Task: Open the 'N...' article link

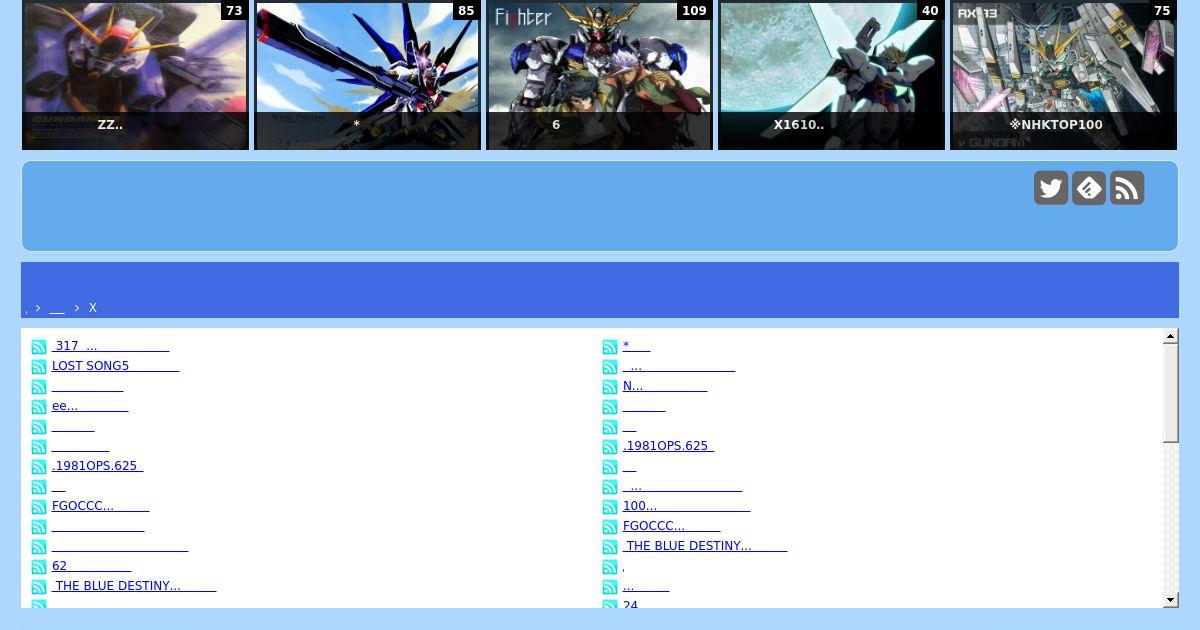Action: point(665,386)
